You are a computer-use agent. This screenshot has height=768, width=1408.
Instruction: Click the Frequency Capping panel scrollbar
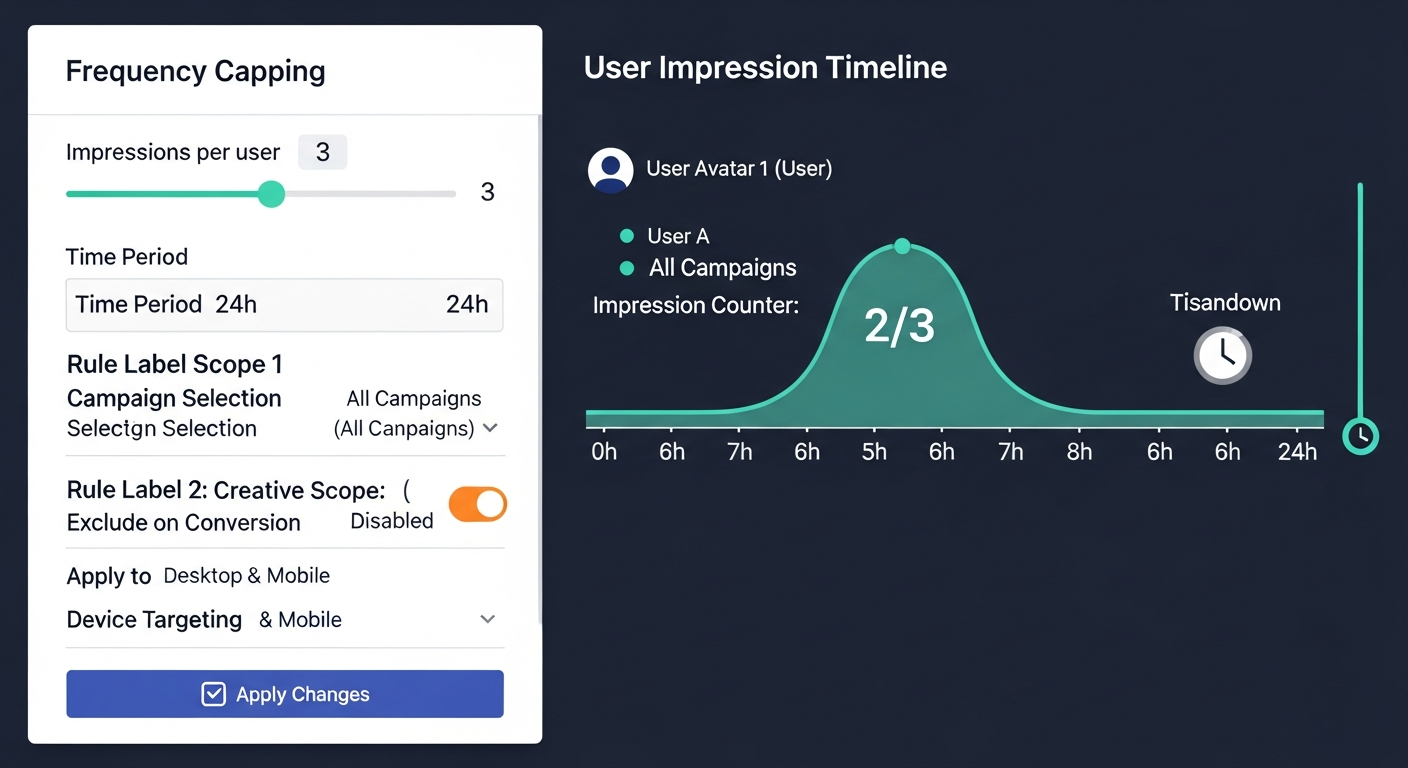(x=540, y=370)
